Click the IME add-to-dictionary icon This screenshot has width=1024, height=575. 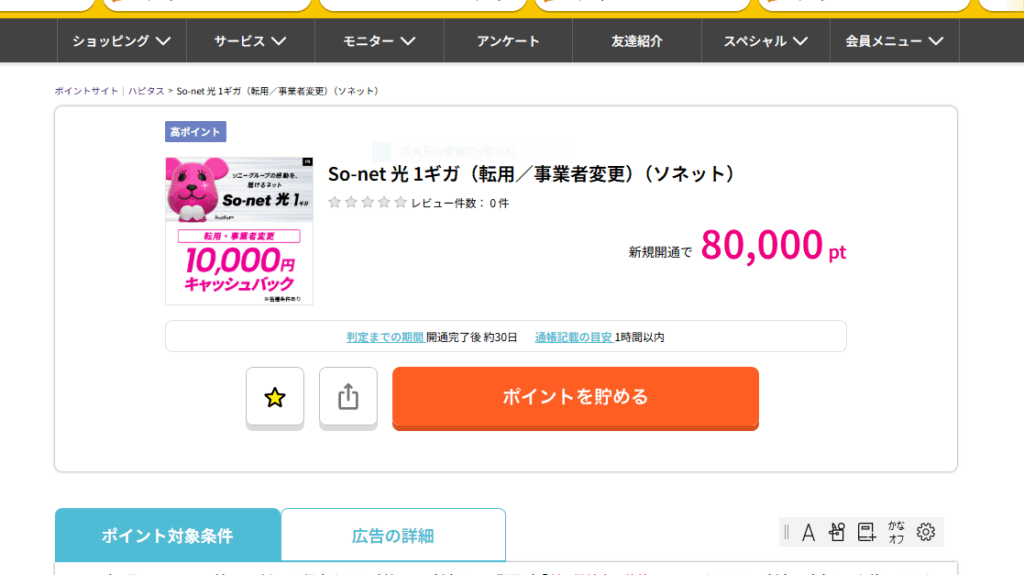(x=866, y=532)
